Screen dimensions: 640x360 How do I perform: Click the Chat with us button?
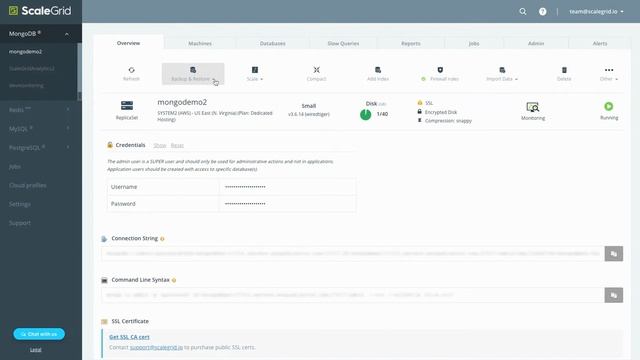tap(39, 334)
